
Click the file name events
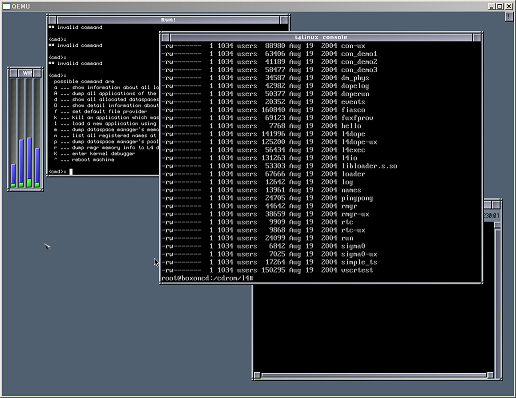[x=353, y=102]
